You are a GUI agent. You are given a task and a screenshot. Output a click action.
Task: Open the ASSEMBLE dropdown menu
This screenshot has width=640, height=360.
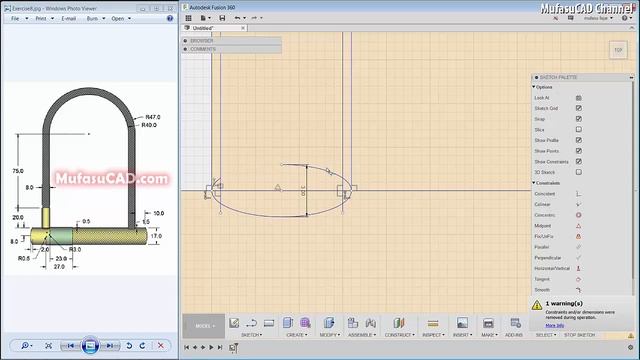tap(362, 335)
